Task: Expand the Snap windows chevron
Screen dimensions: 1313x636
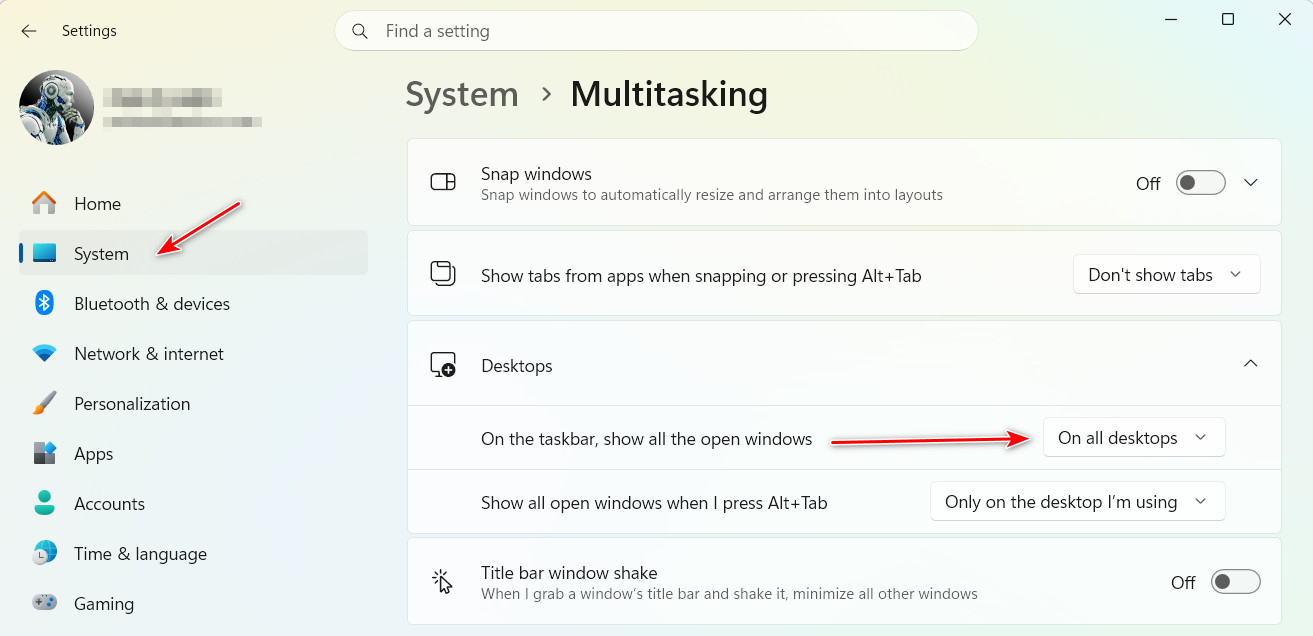Action: (x=1250, y=183)
